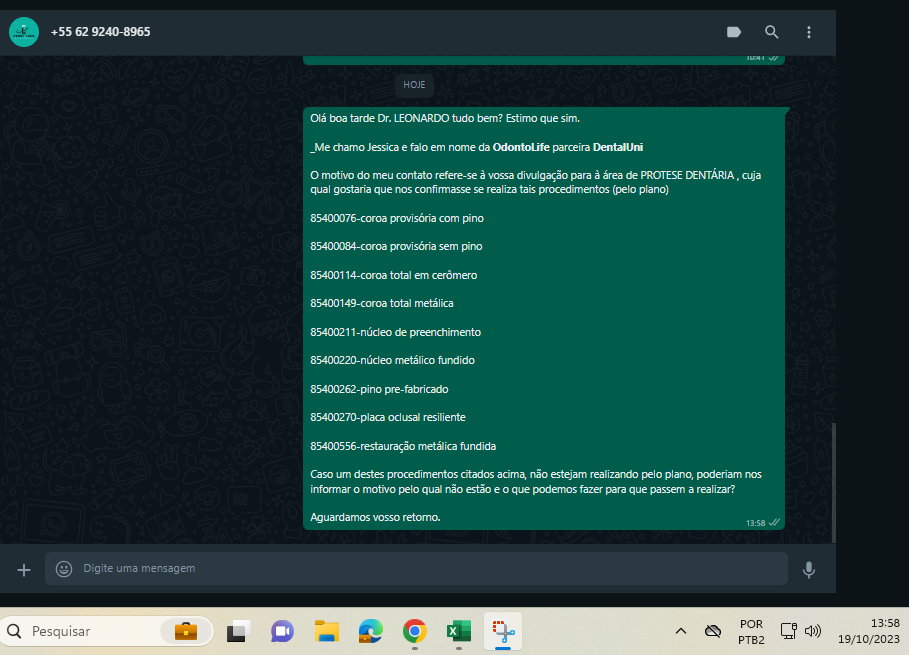Open the chat three-dot menu
Image resolution: width=909 pixels, height=655 pixels.
click(809, 32)
